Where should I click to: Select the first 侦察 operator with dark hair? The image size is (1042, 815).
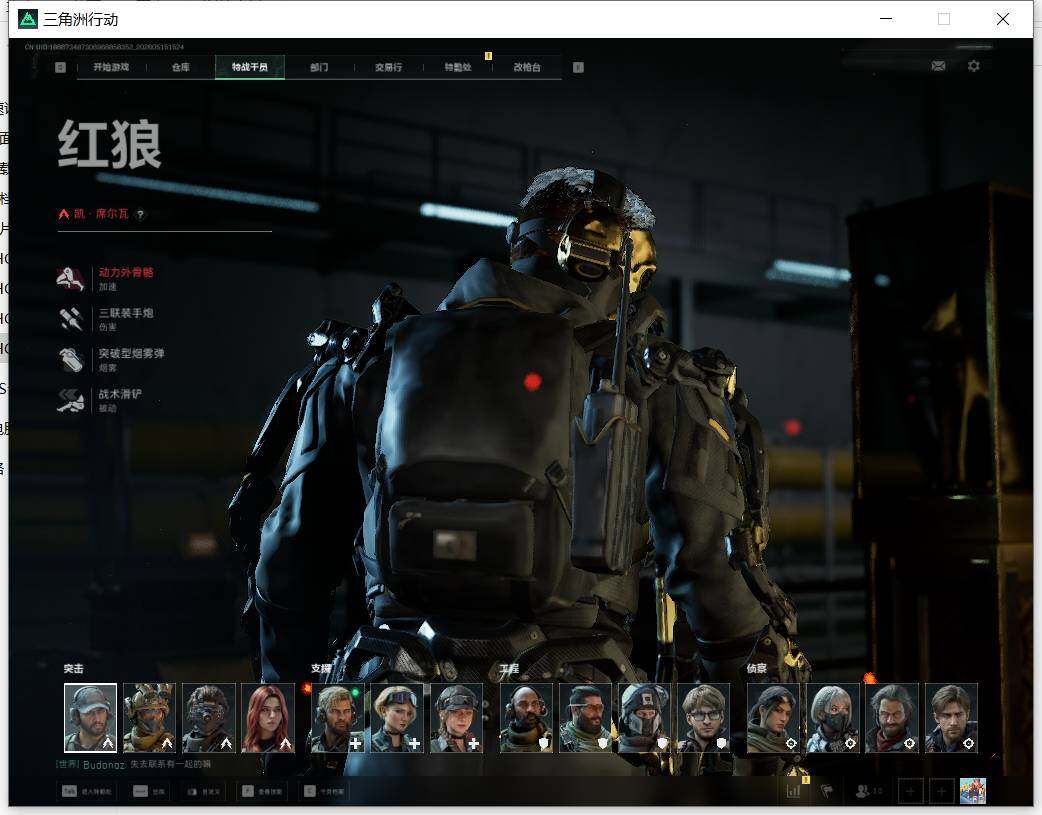coord(774,718)
